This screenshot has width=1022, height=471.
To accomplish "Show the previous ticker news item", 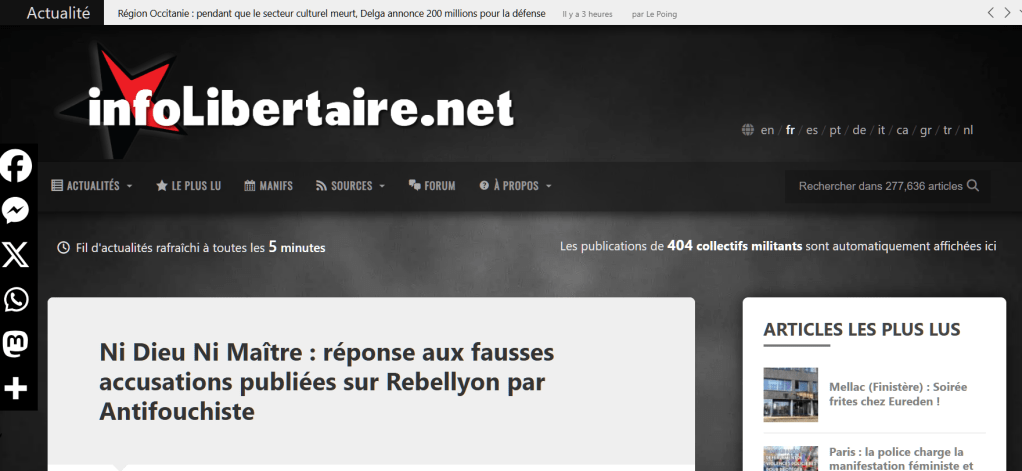I will pos(991,12).
